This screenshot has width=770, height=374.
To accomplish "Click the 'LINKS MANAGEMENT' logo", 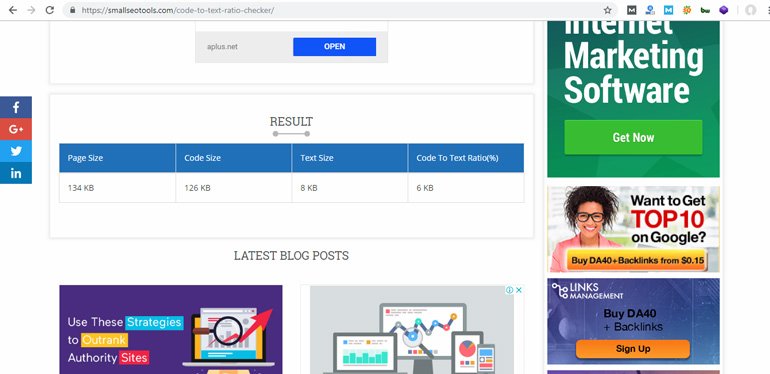I will click(587, 291).
